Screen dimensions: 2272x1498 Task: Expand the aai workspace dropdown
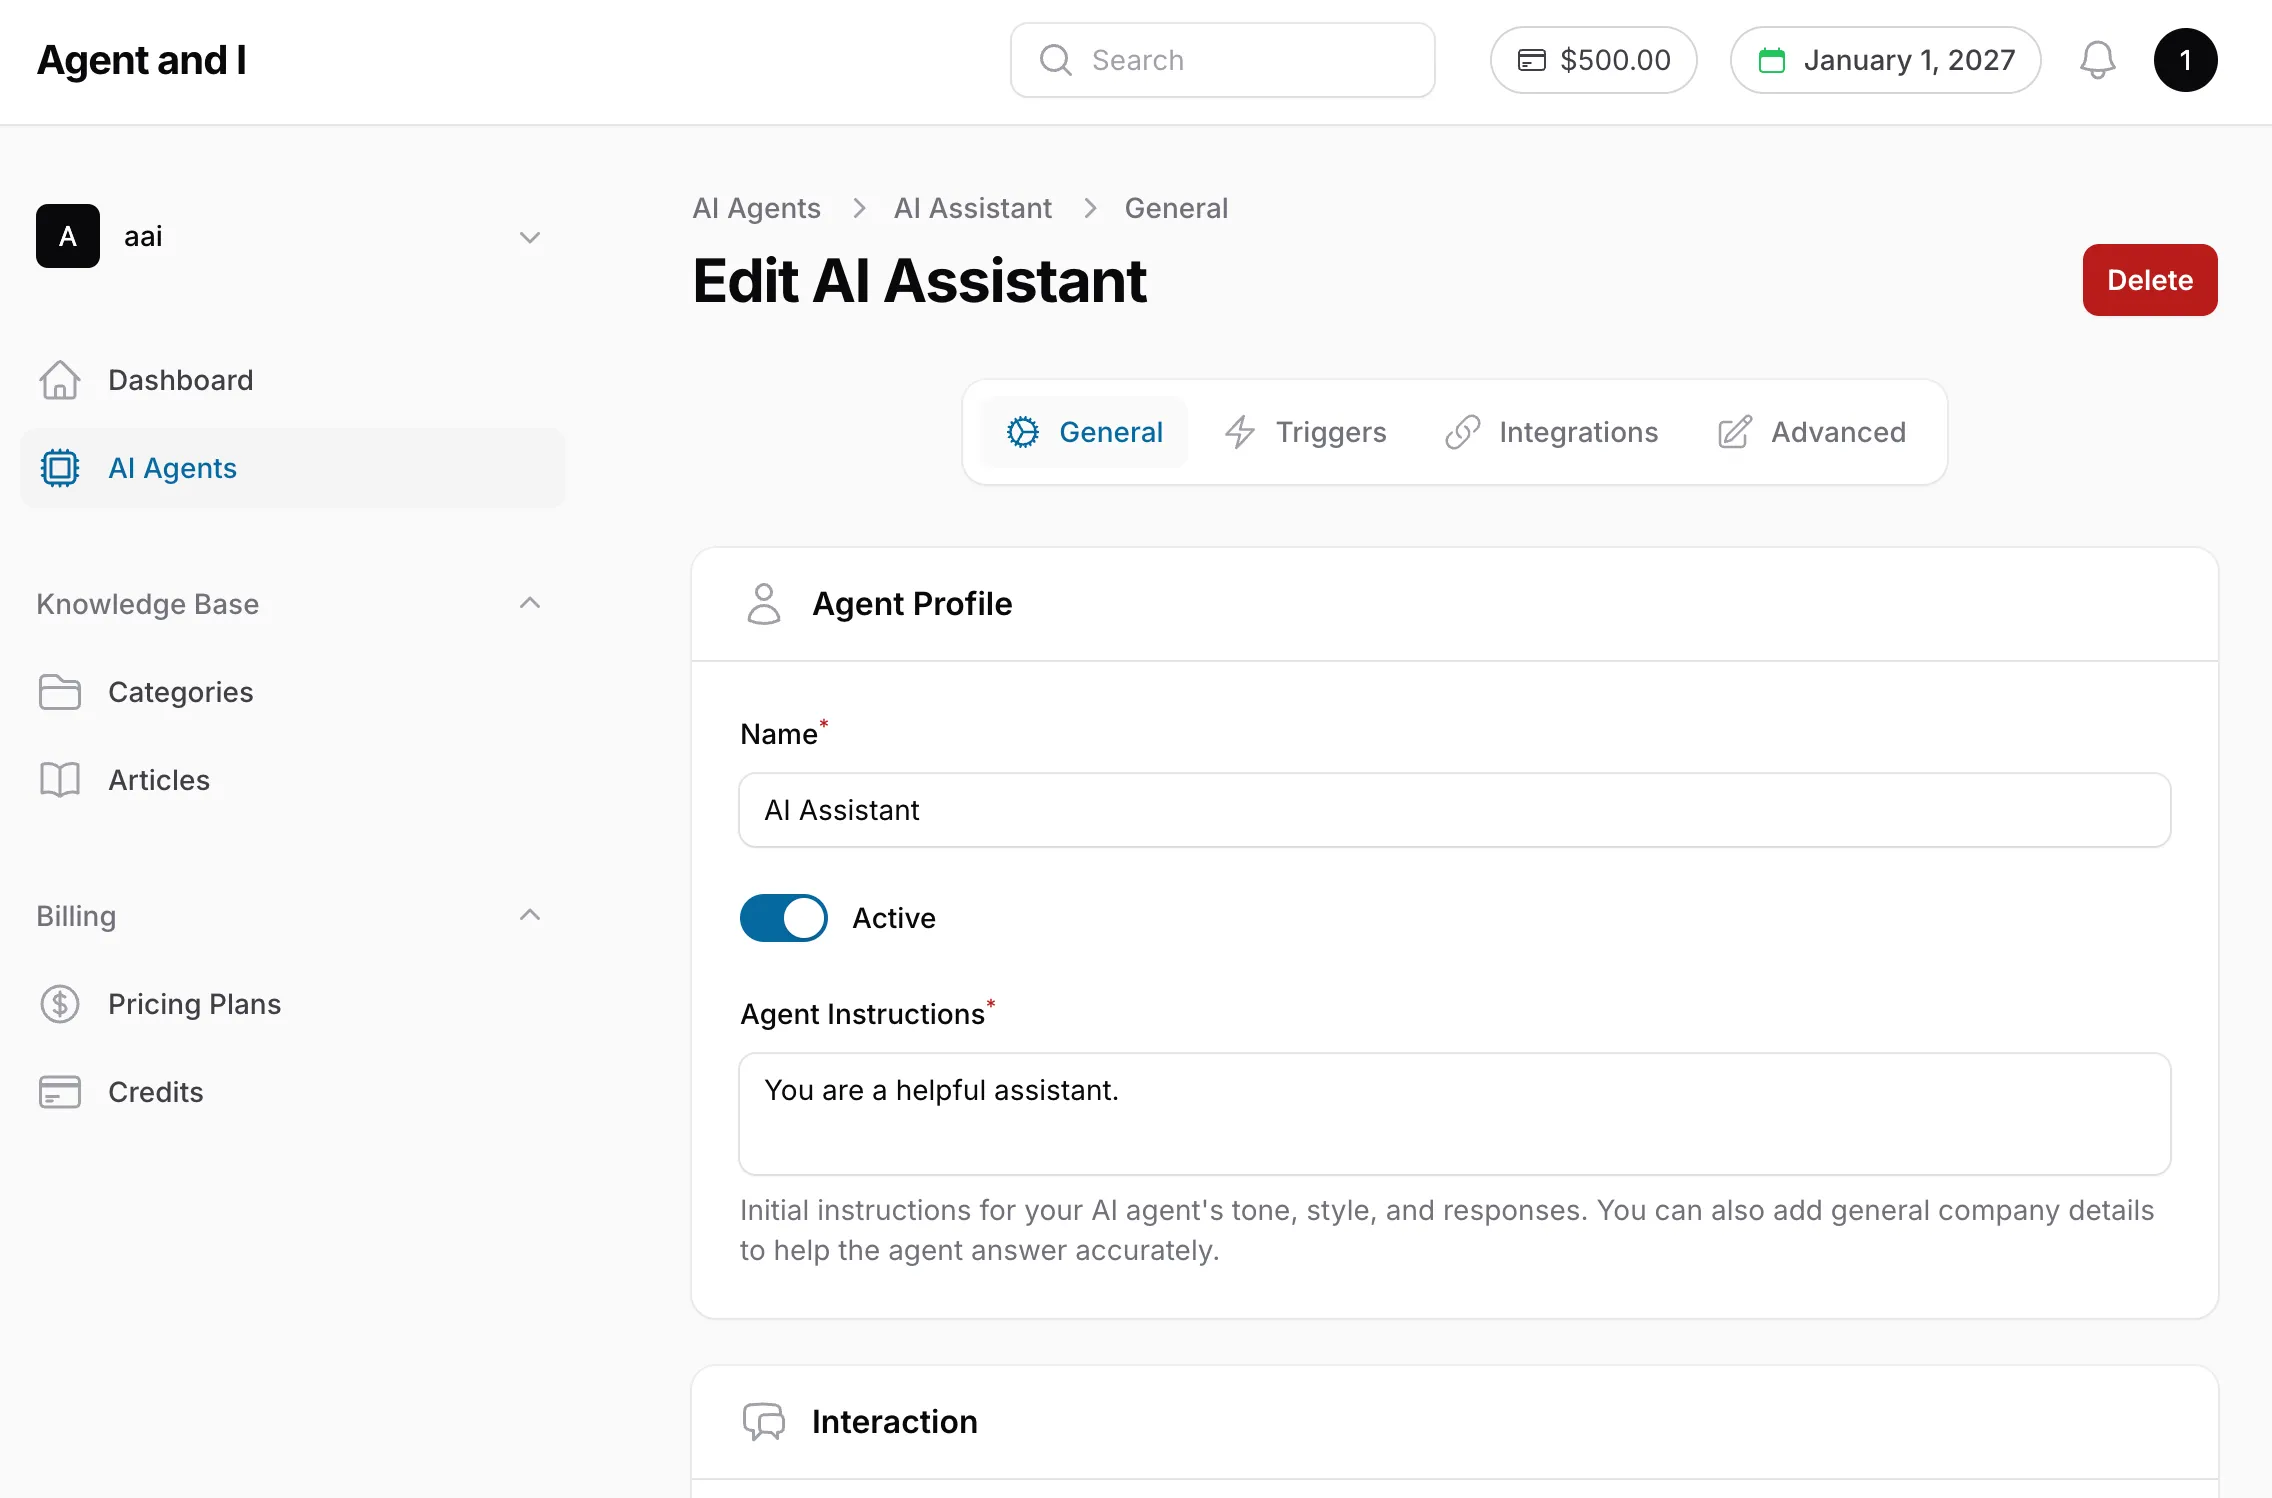click(x=529, y=237)
